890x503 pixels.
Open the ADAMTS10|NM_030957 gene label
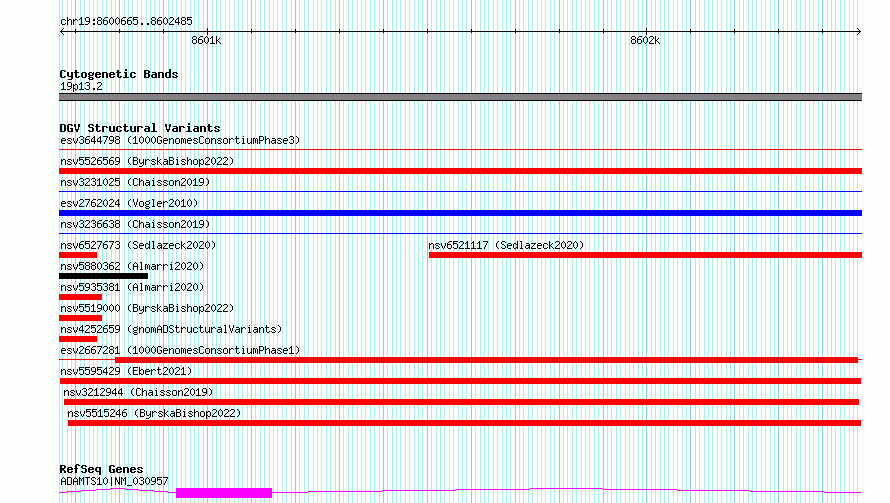point(114,481)
